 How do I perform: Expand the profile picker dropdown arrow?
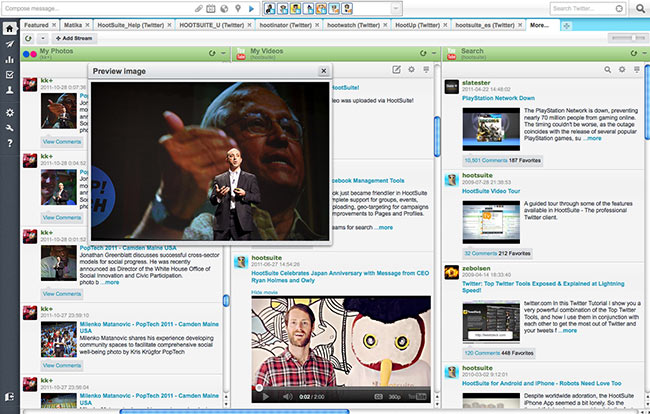[x=396, y=8]
